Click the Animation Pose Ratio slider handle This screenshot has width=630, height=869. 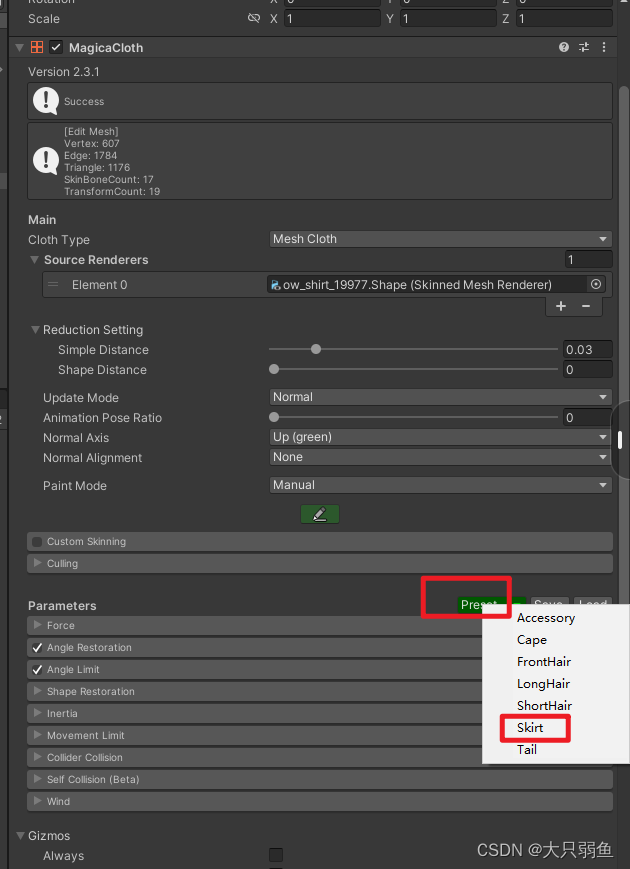tap(274, 417)
